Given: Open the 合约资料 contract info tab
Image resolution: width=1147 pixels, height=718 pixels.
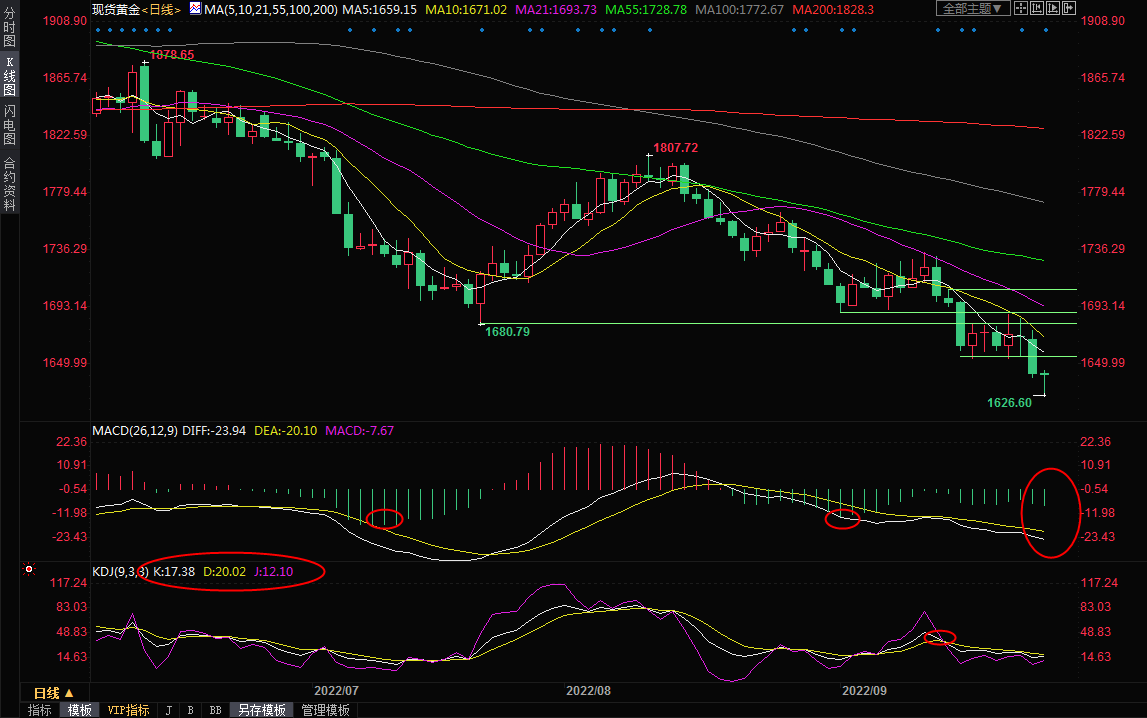Looking at the screenshot, I should pos(9,183).
